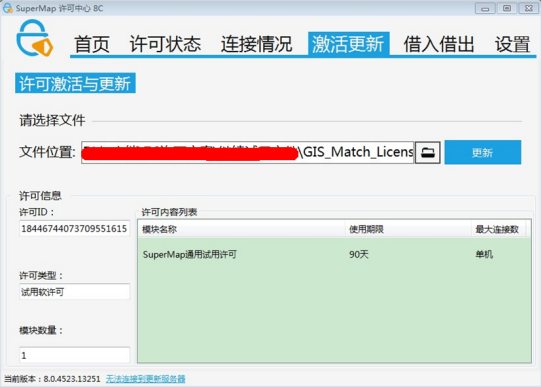Screen dimensions: 541x387
Task: Switch to the 设置 tab
Action: coord(512,44)
